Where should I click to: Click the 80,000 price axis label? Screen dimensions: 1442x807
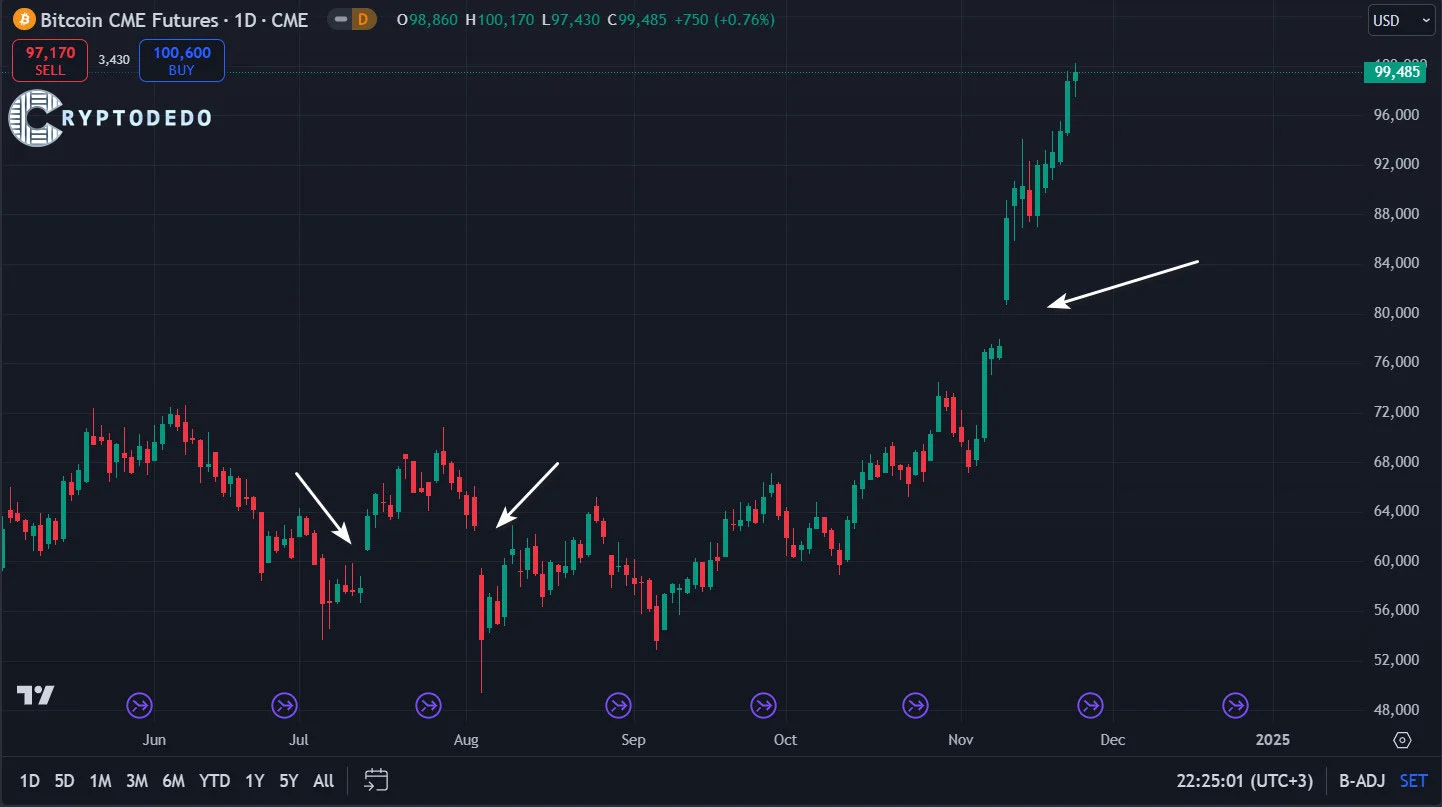(1397, 313)
